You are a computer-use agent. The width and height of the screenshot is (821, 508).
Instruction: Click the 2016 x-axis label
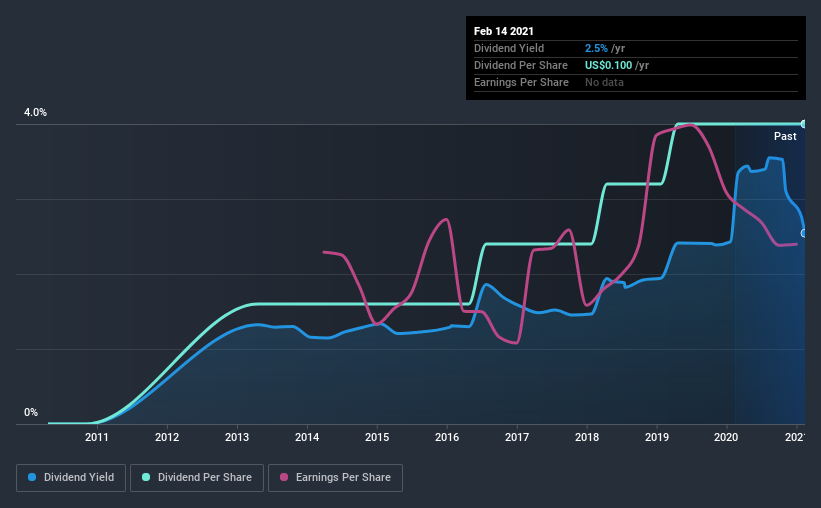tap(447, 437)
